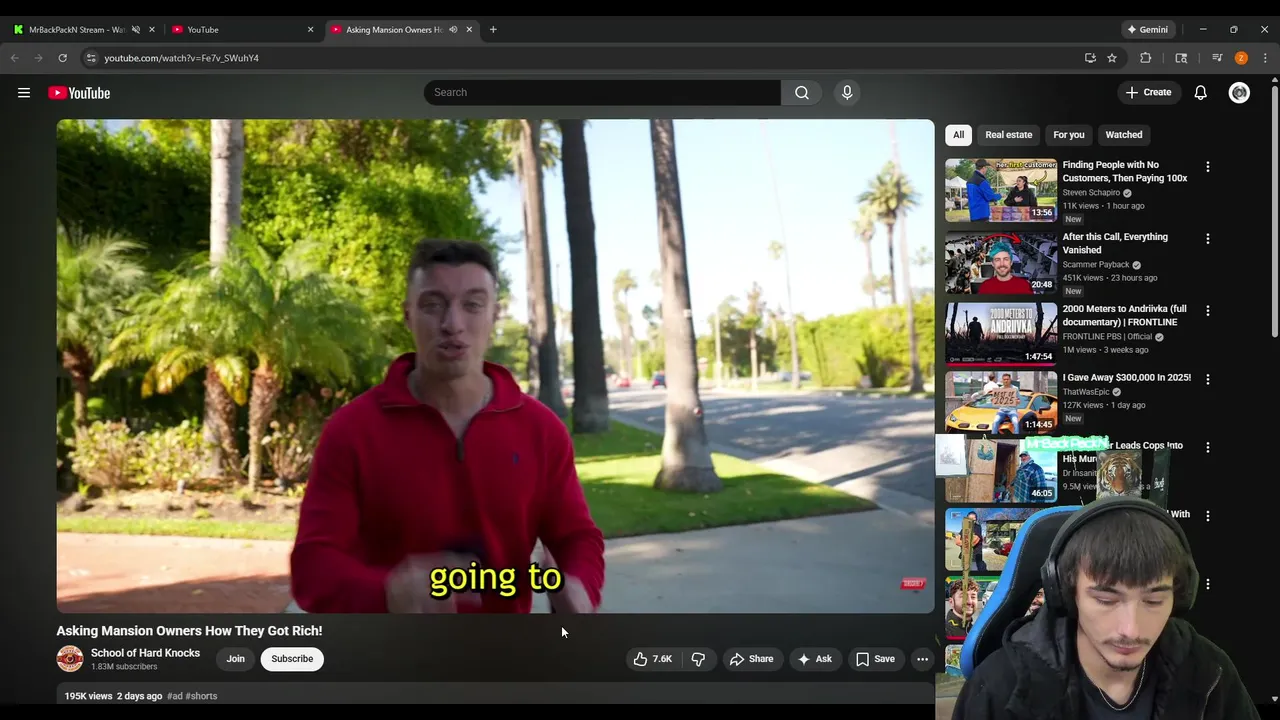The image size is (1280, 720).
Task: Open School of Hard Knocks channel avatar
Action: (x=70, y=659)
